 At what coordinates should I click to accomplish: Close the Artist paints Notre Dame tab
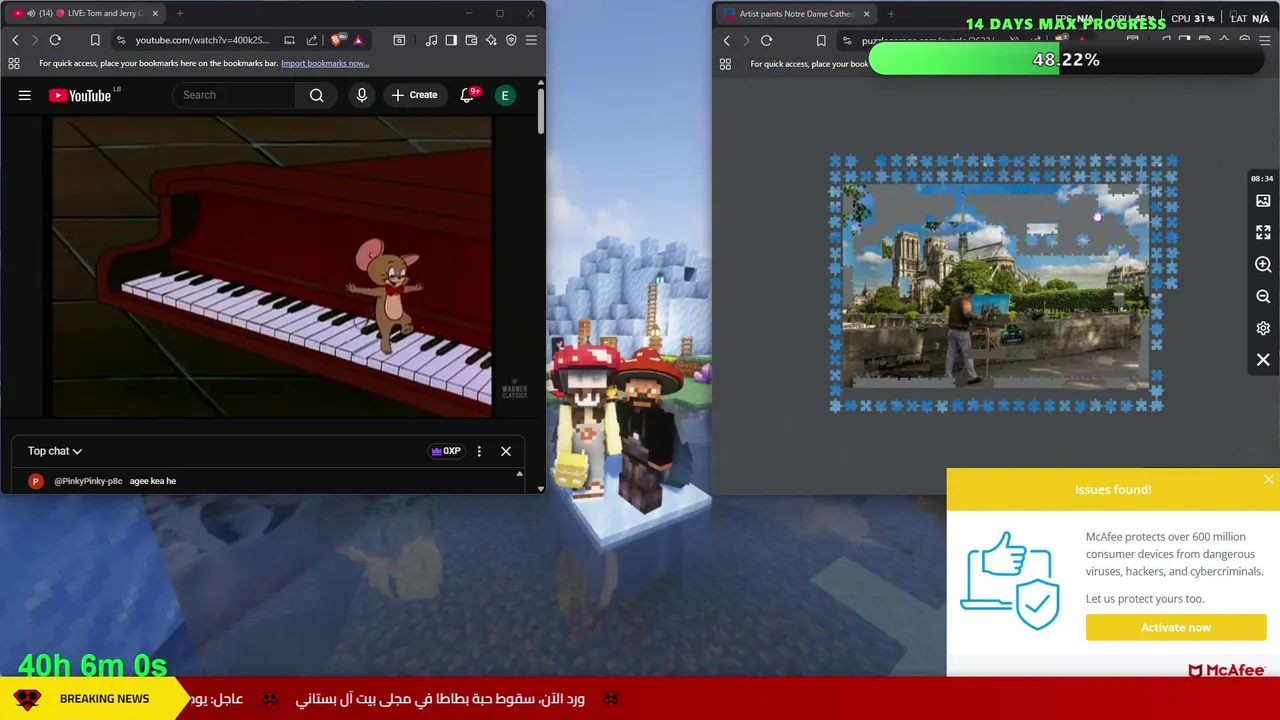point(866,14)
